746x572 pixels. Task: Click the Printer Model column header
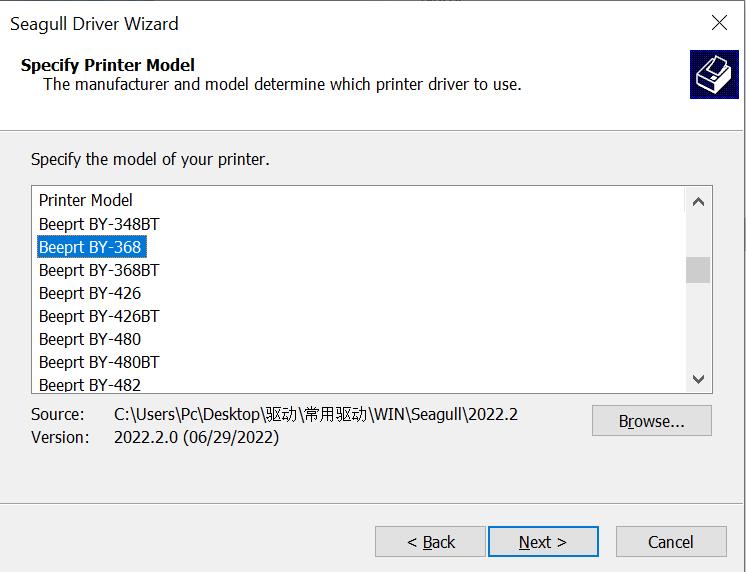(x=86, y=200)
